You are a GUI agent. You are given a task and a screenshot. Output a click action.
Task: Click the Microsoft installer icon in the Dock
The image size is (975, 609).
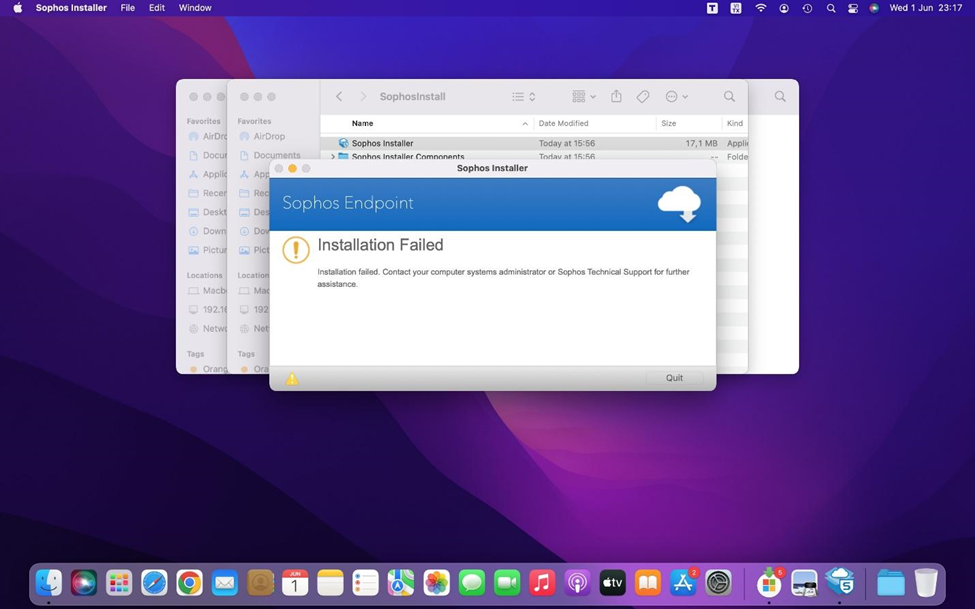pyautogui.click(x=769, y=583)
